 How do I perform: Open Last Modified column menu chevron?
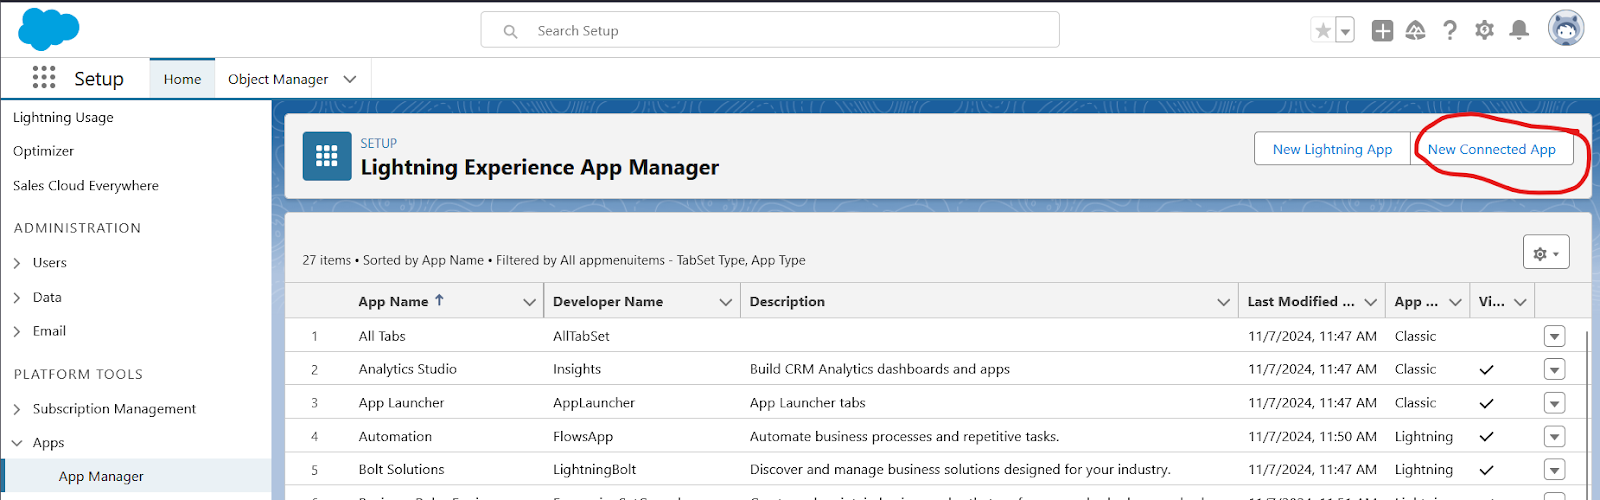pyautogui.click(x=1371, y=302)
